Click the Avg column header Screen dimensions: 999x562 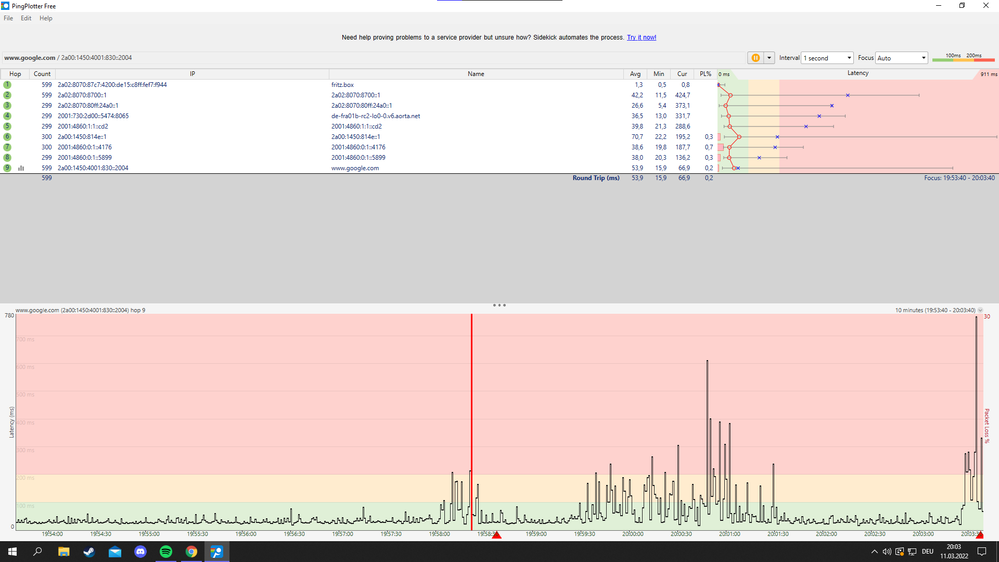(x=635, y=74)
